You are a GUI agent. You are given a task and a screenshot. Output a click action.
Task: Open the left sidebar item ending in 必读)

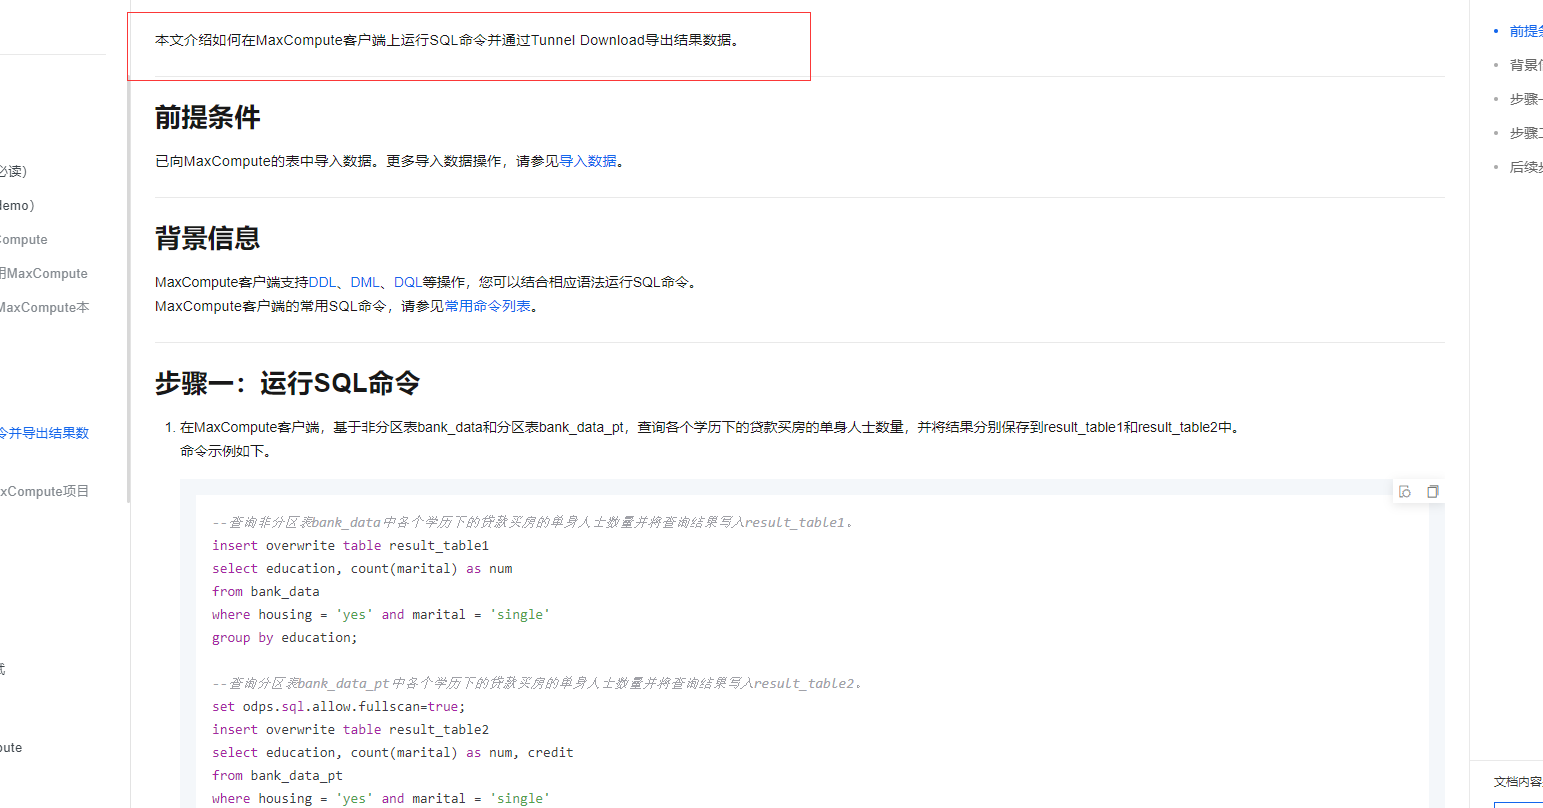click(13, 171)
